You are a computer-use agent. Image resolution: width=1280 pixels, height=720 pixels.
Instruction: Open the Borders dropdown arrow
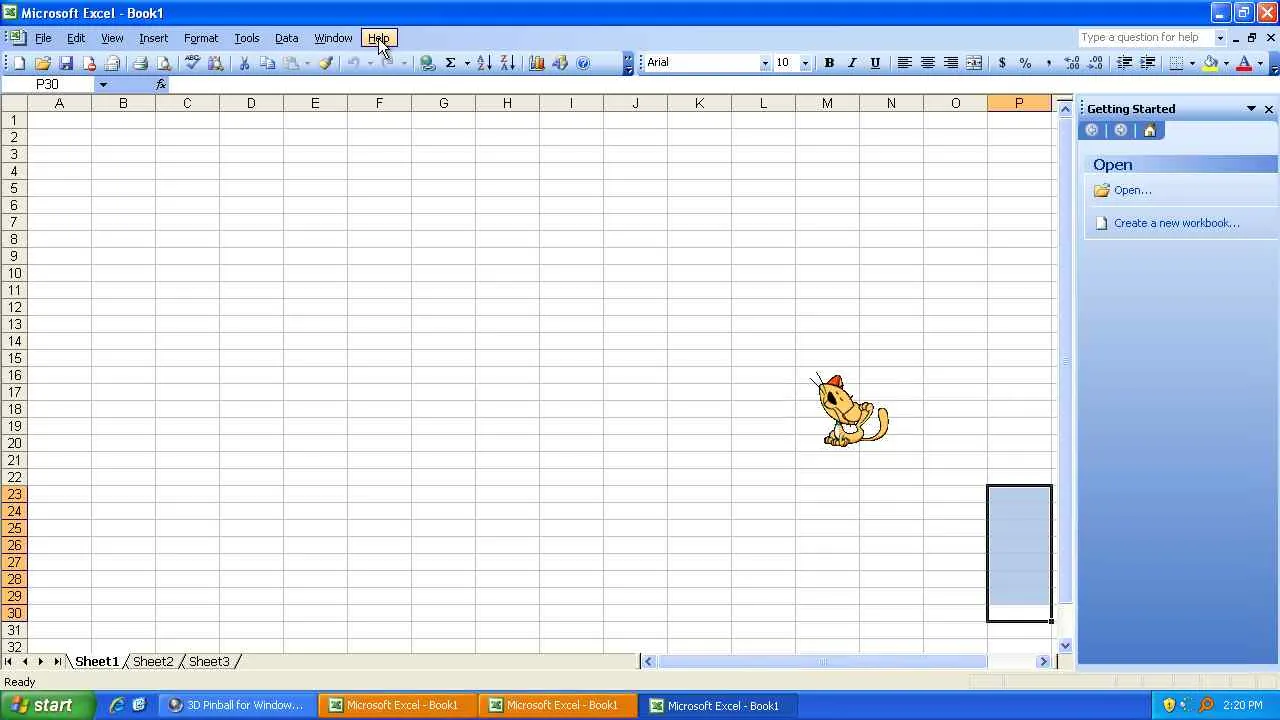1192,63
